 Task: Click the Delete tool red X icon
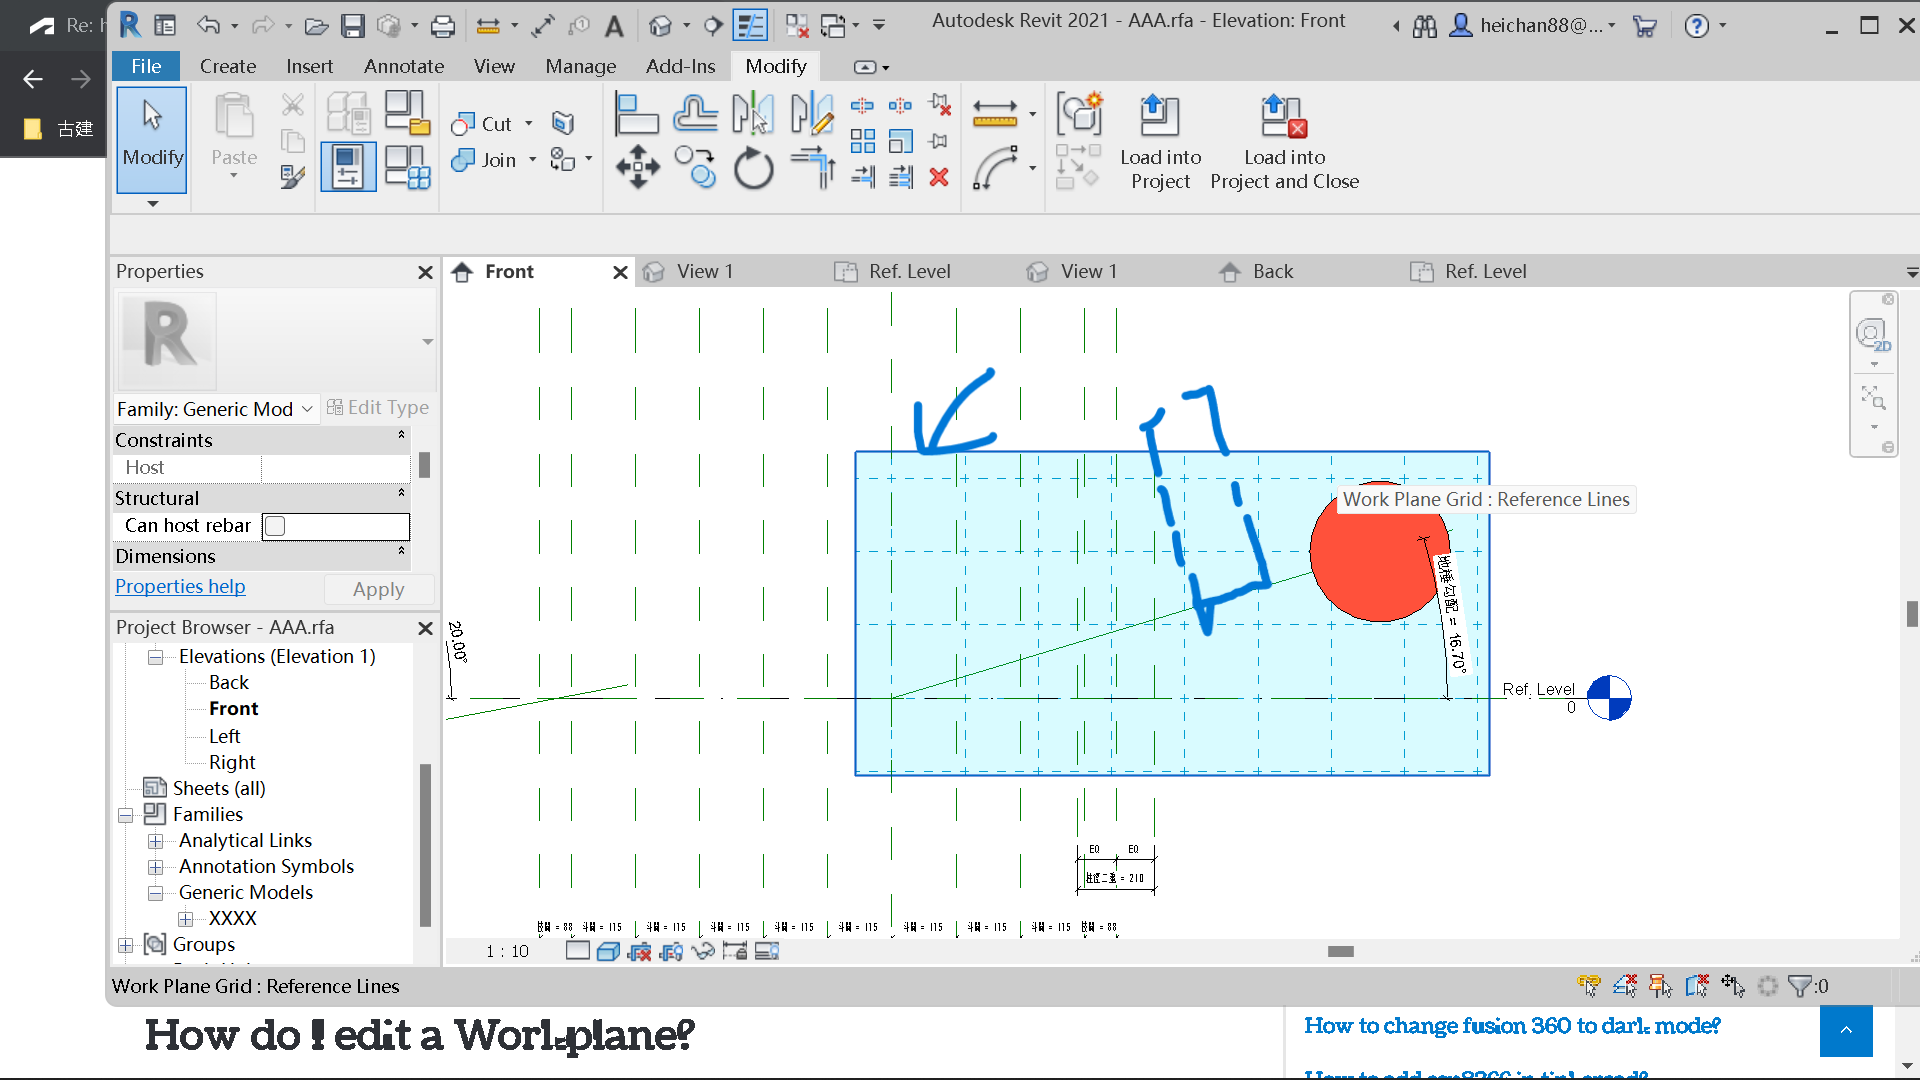pyautogui.click(x=939, y=177)
